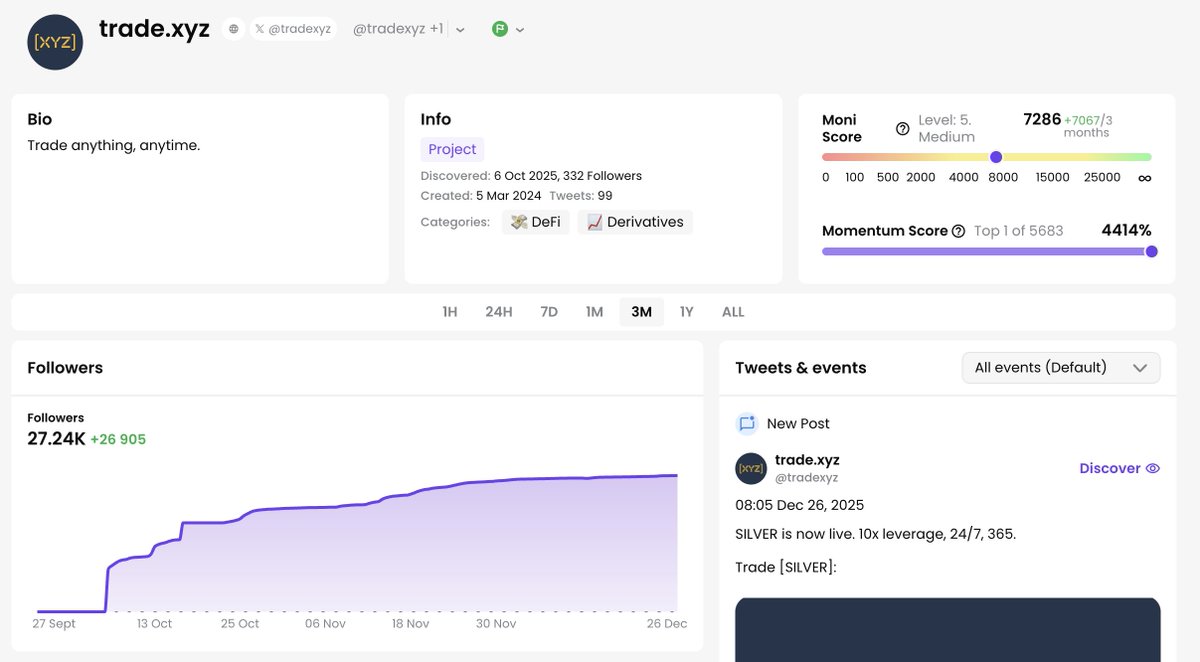Choose the ALL time range tab

tap(733, 312)
